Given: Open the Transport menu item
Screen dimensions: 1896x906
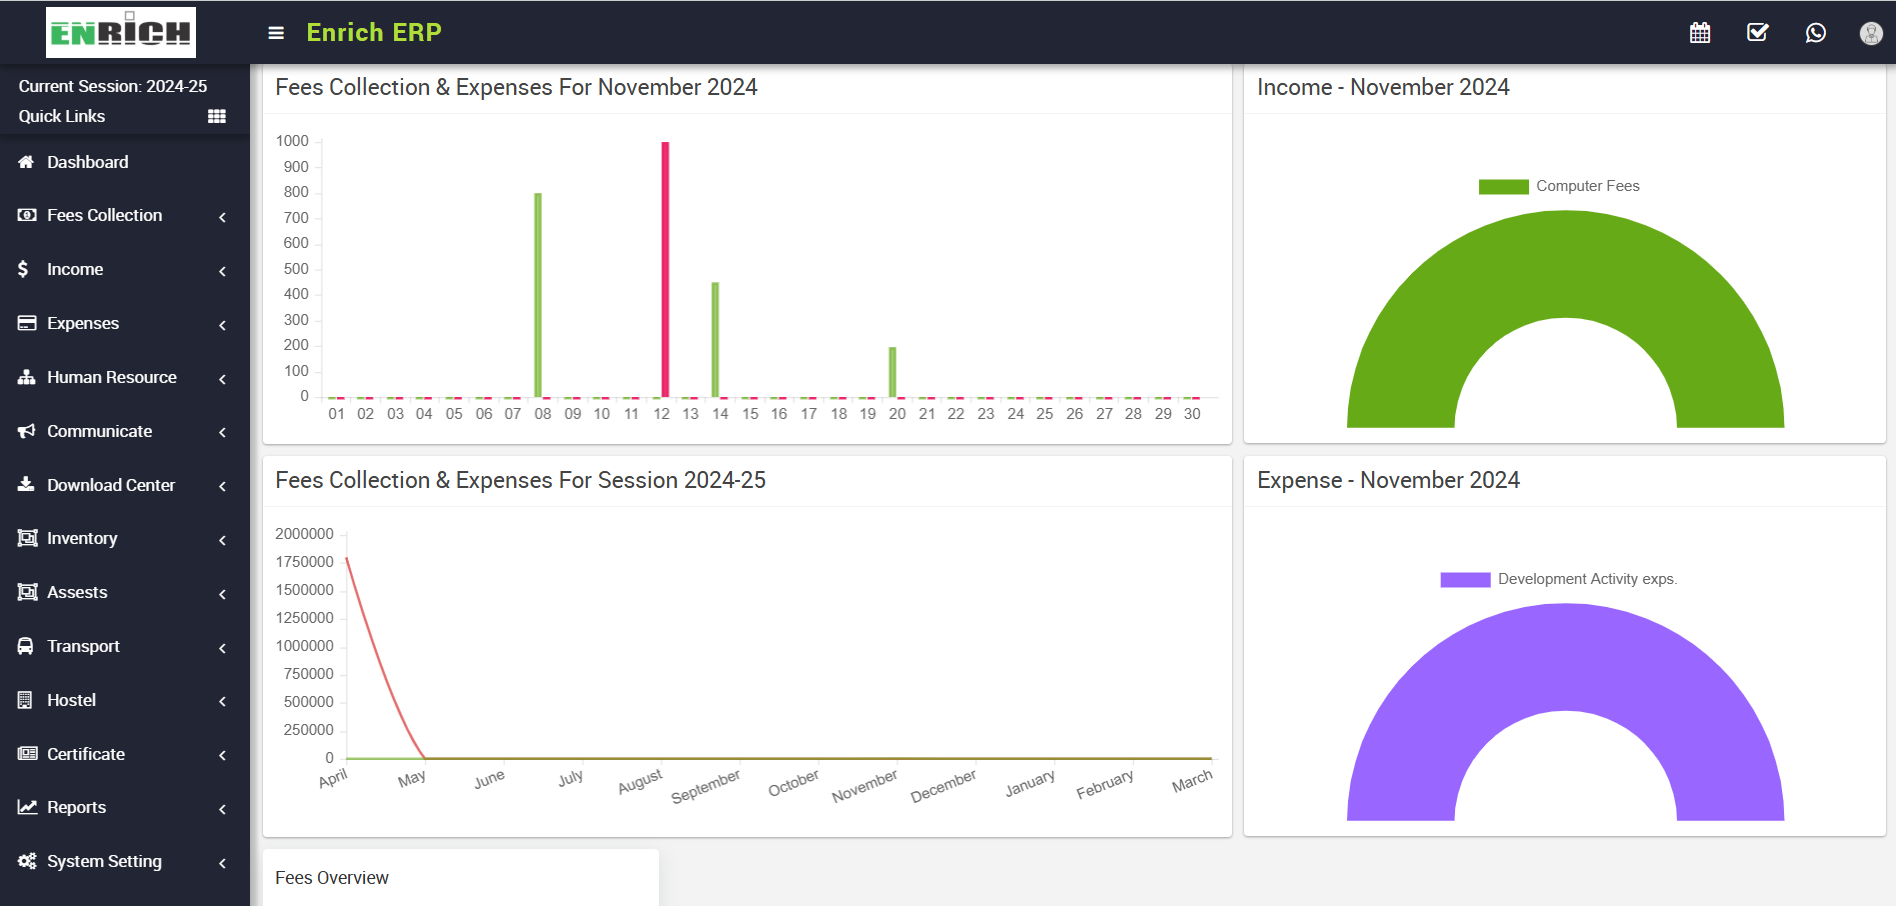Looking at the screenshot, I should coord(83,647).
